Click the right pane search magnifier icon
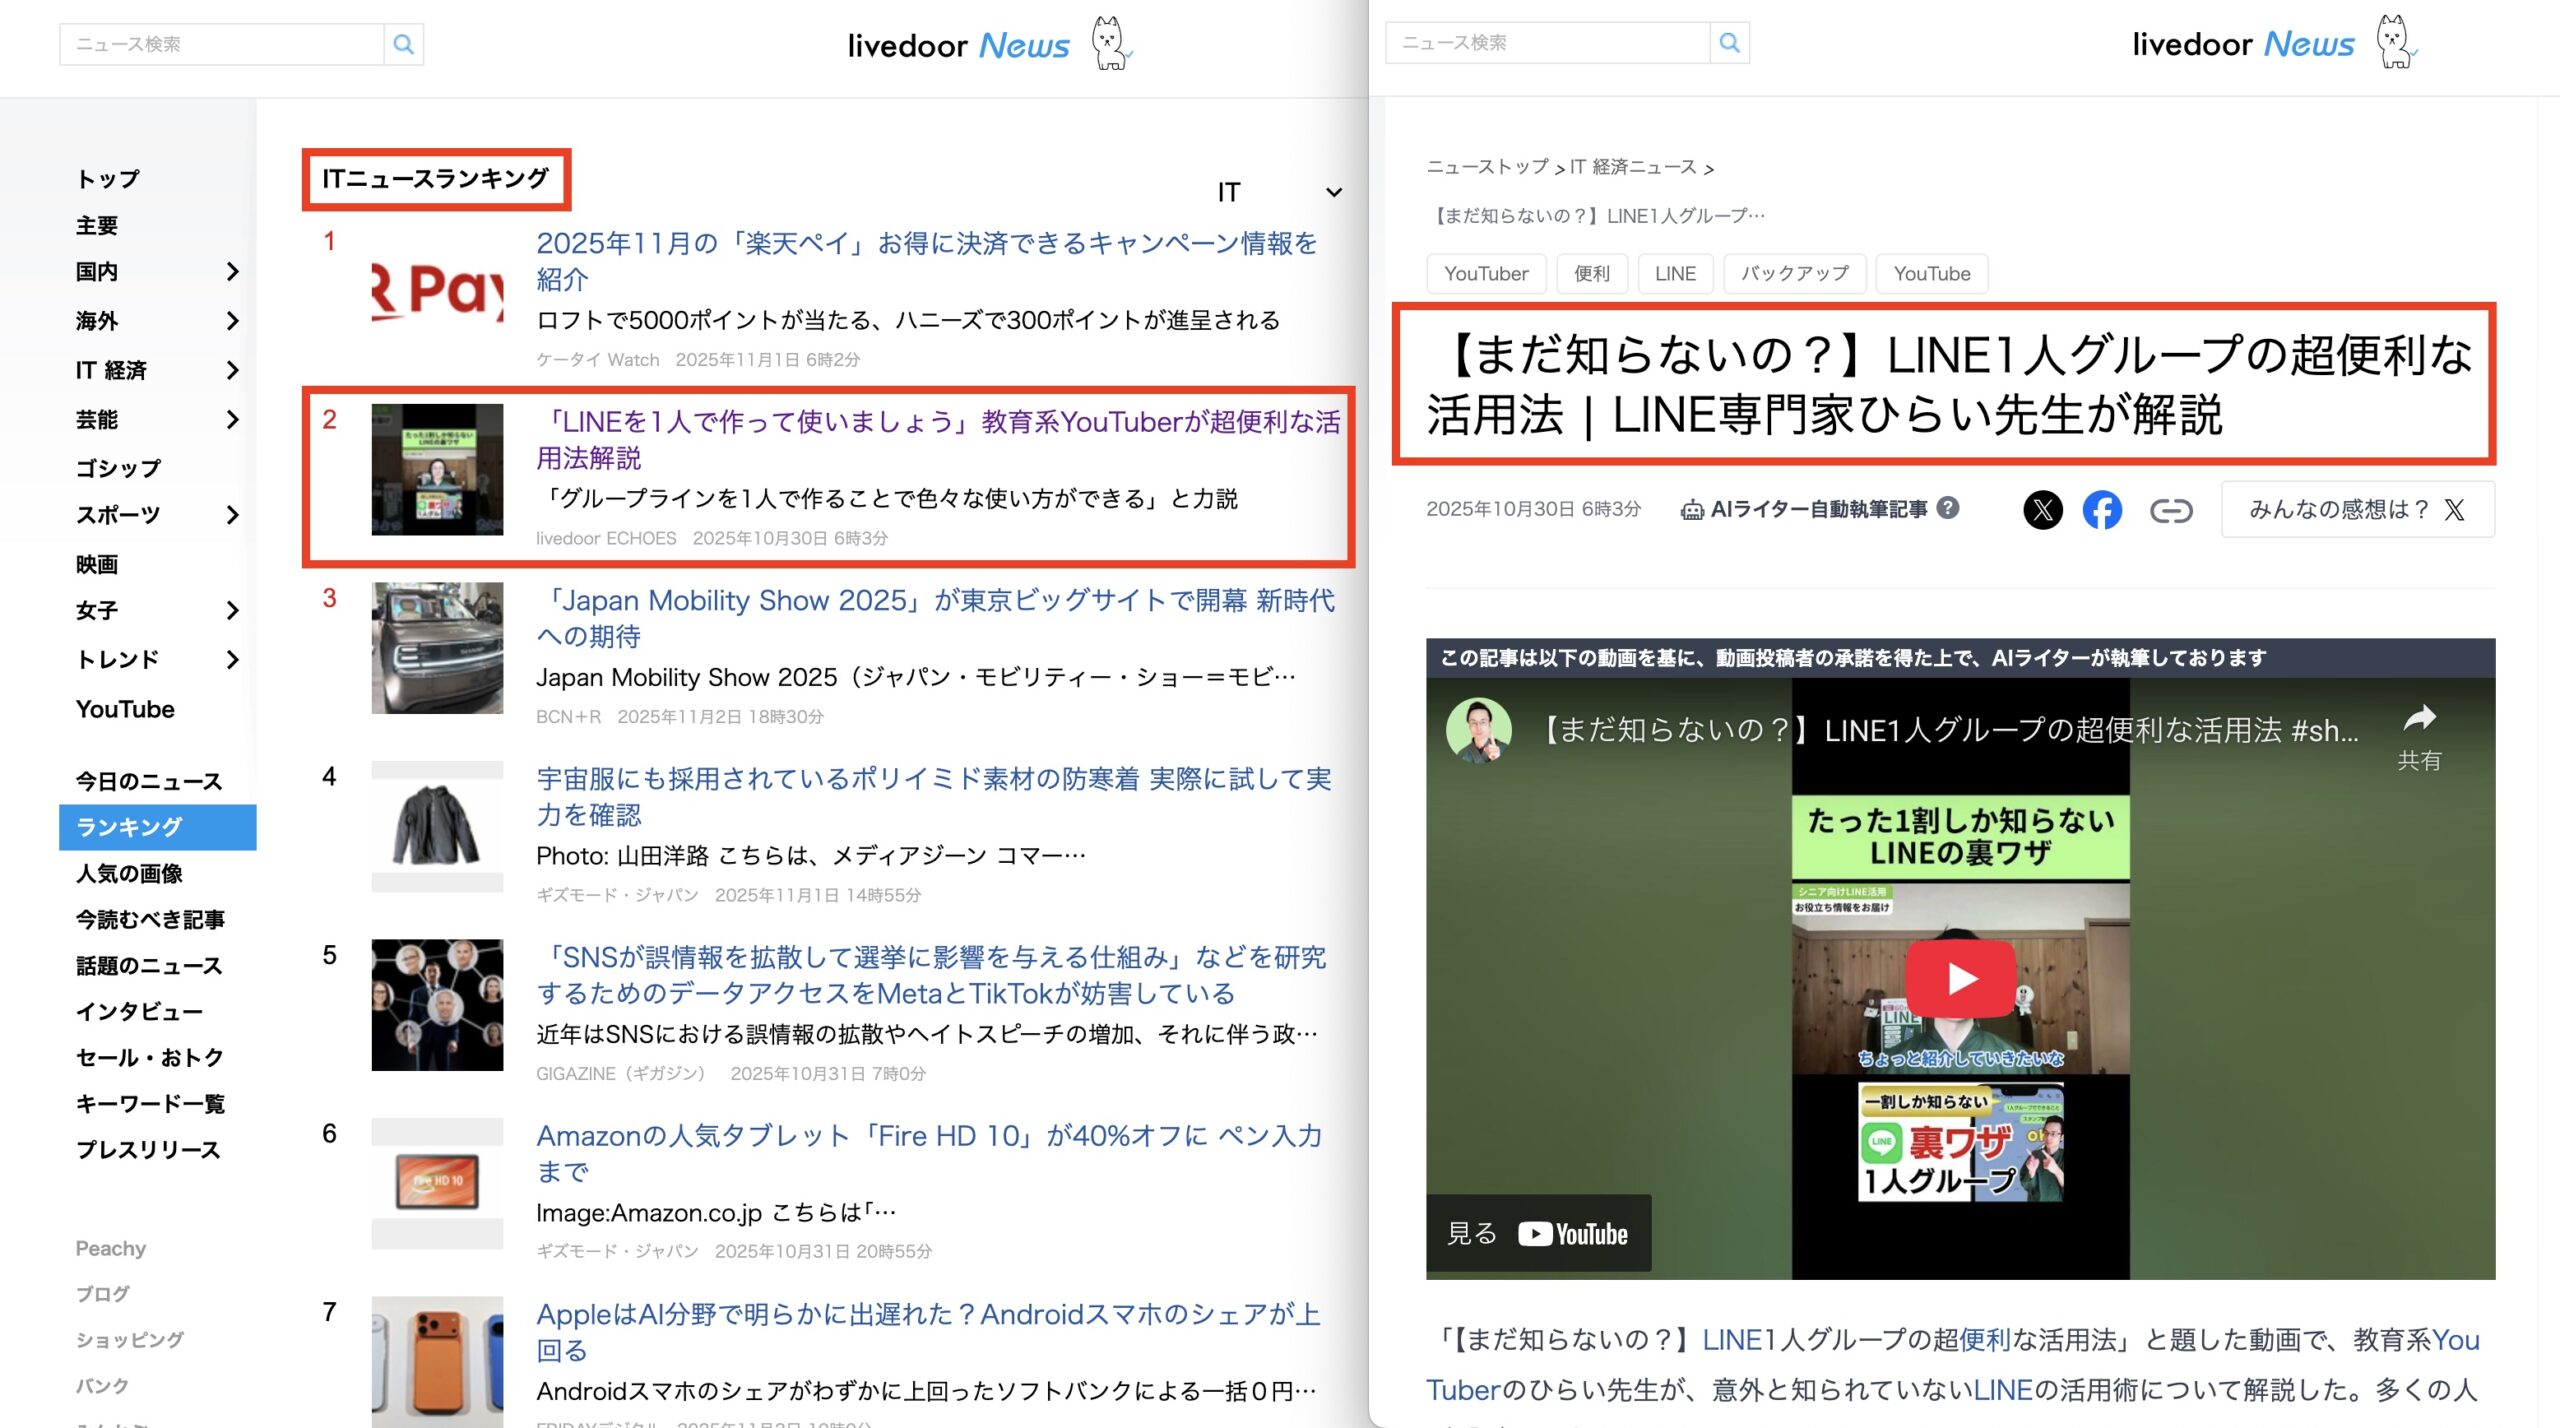The image size is (2560, 1428). [1729, 43]
